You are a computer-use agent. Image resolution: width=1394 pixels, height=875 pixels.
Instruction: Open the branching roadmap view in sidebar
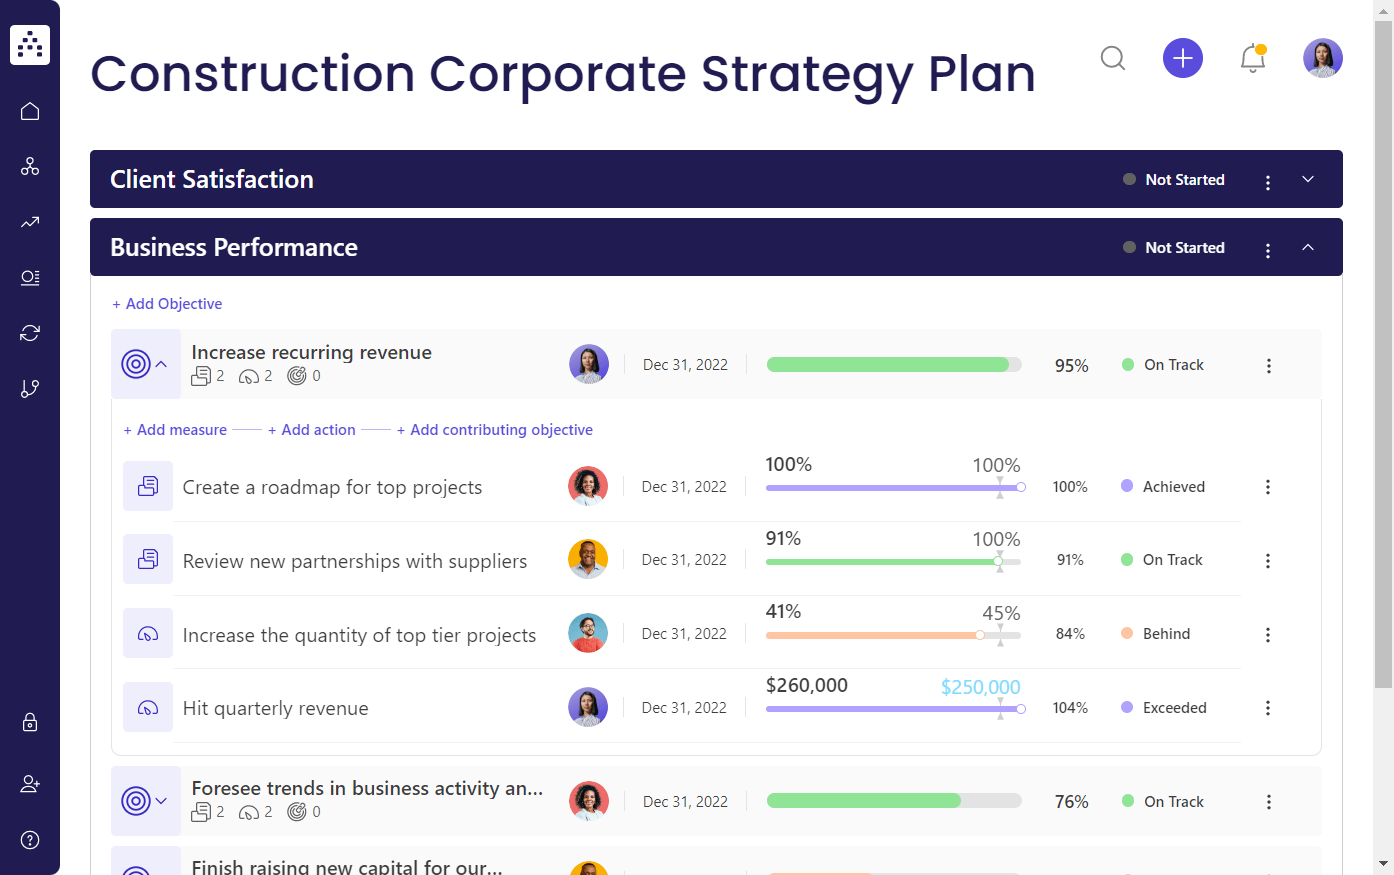click(x=30, y=388)
